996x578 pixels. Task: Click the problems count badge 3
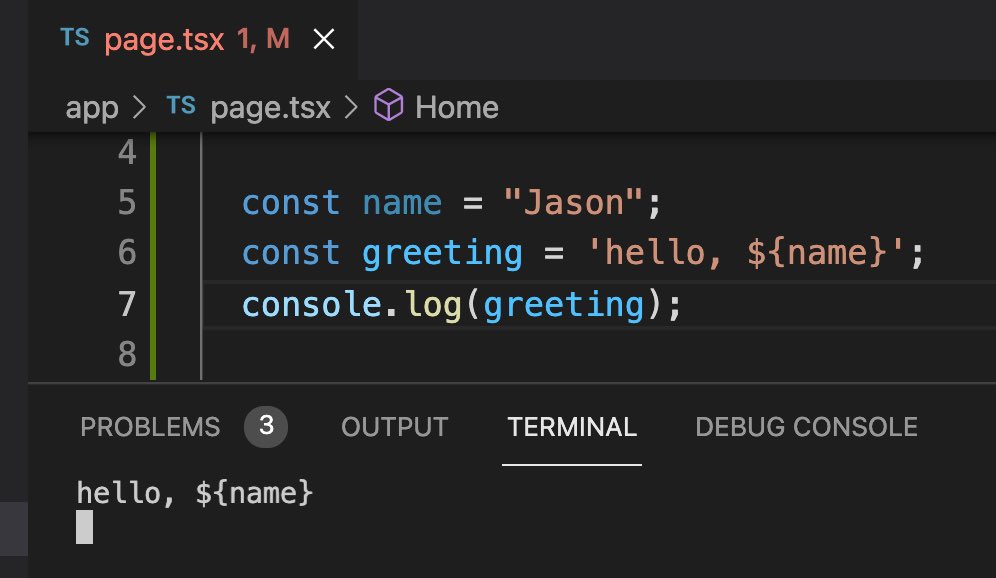click(266, 426)
